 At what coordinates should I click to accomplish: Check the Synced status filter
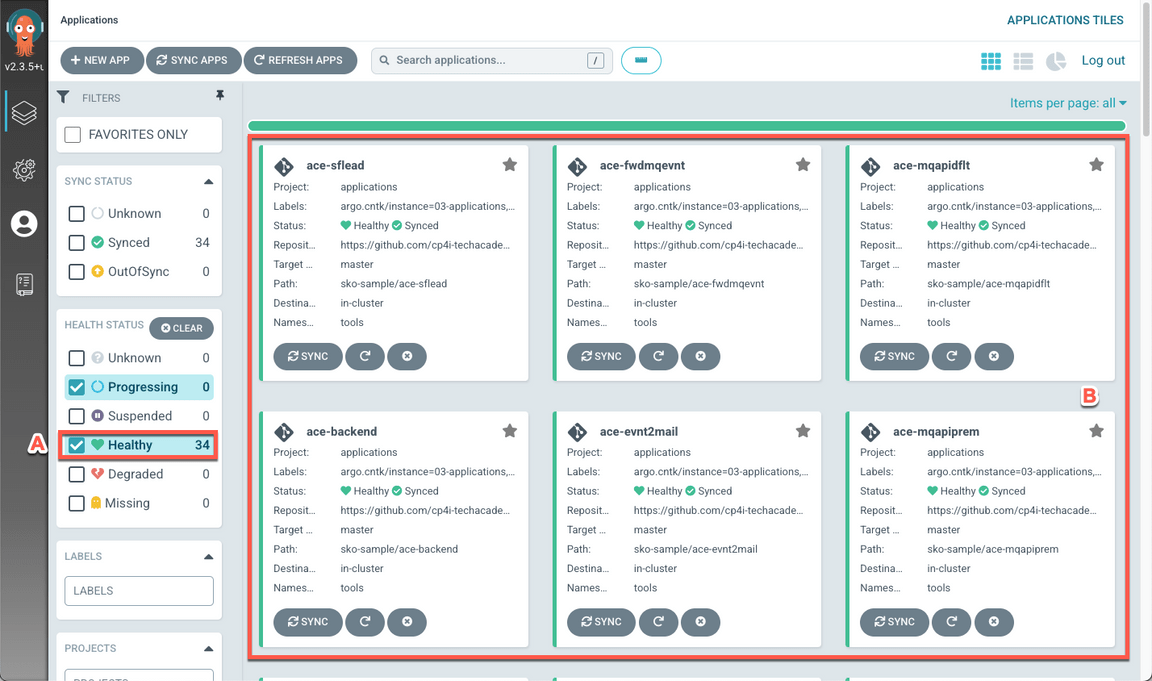click(77, 242)
